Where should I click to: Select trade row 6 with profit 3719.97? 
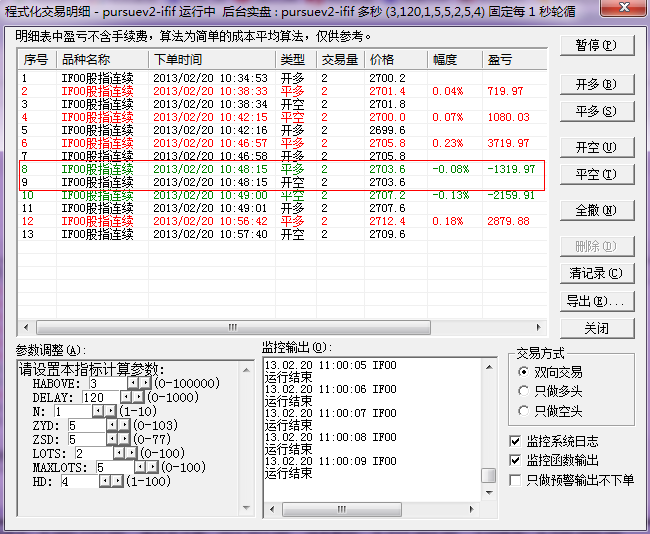click(282, 143)
